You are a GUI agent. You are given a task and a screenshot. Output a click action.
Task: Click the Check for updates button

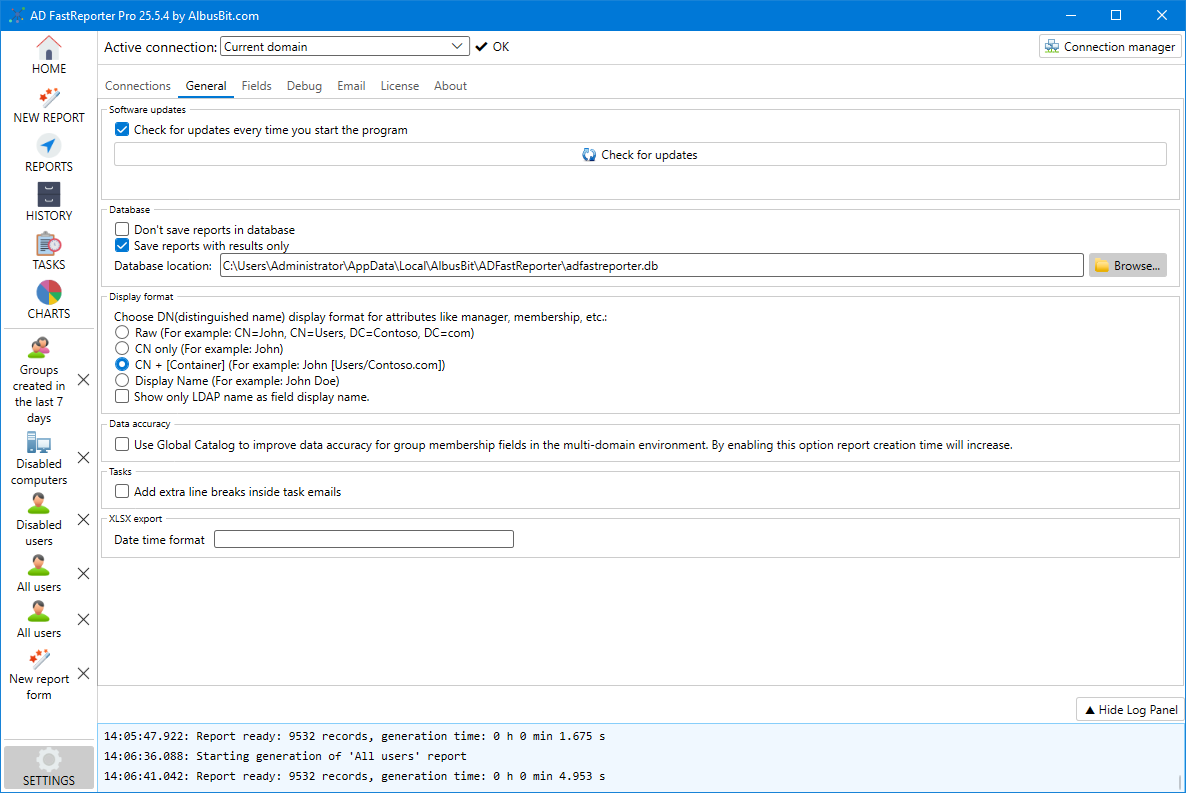coord(640,154)
